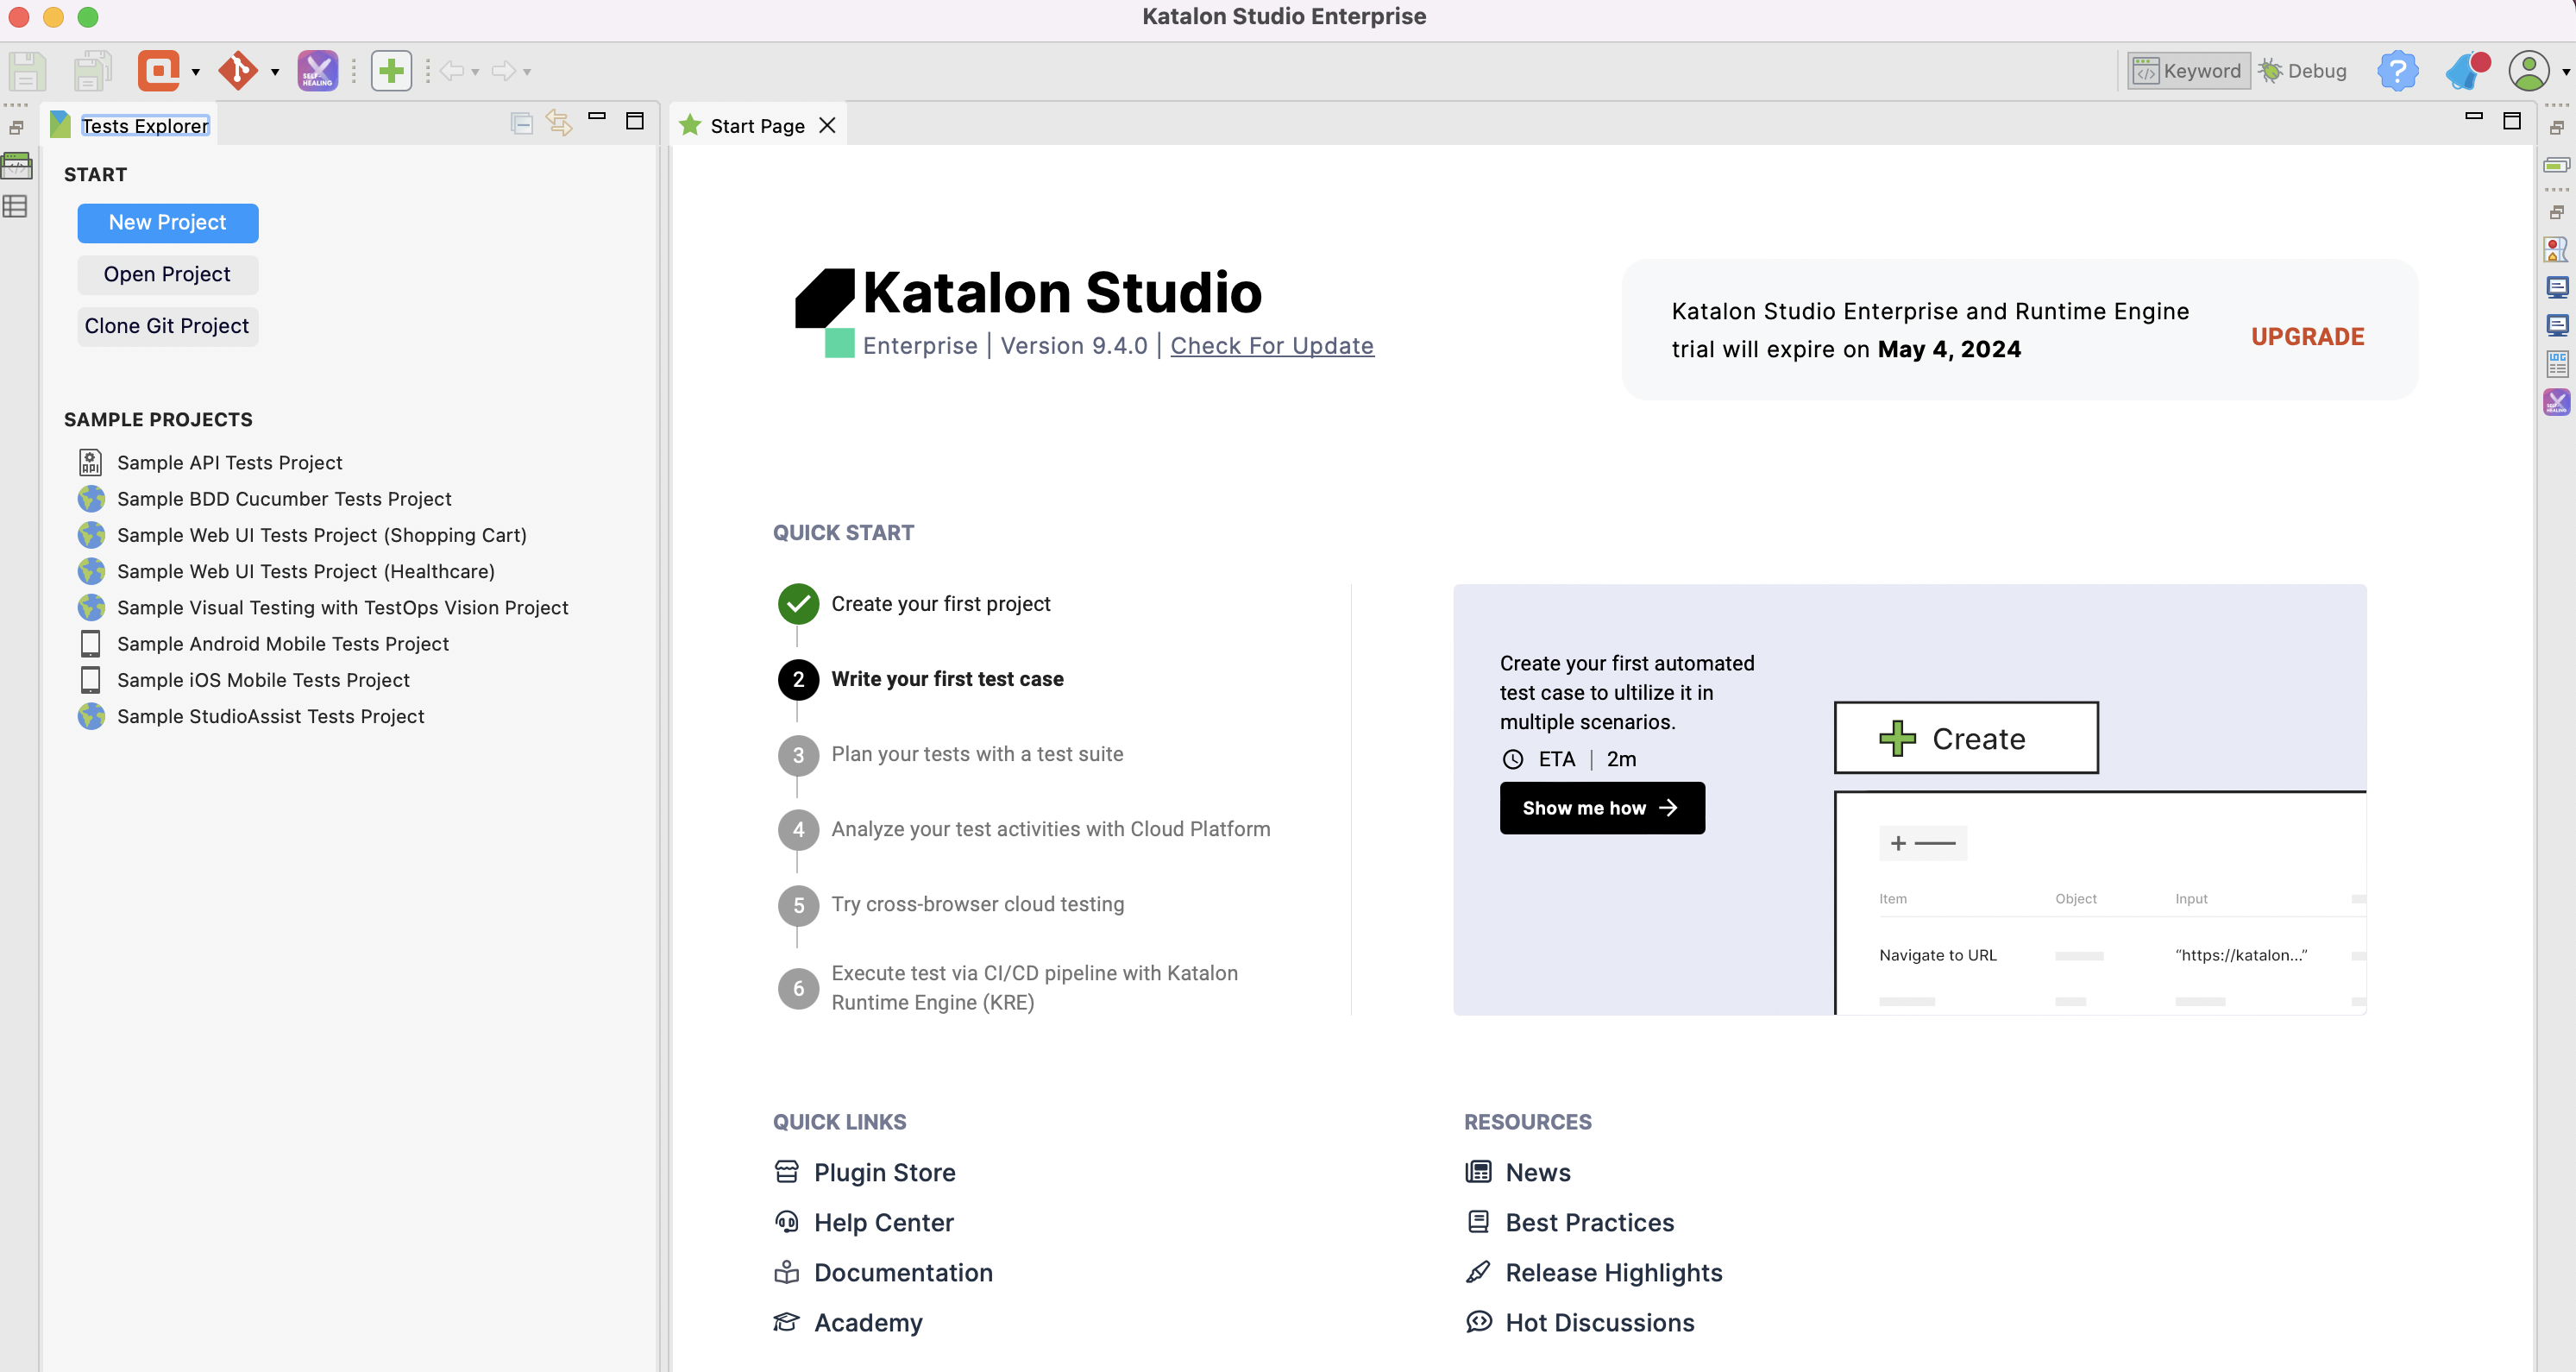This screenshot has height=1372, width=2576.
Task: Select the Tests Explorer tab
Action: [131, 125]
